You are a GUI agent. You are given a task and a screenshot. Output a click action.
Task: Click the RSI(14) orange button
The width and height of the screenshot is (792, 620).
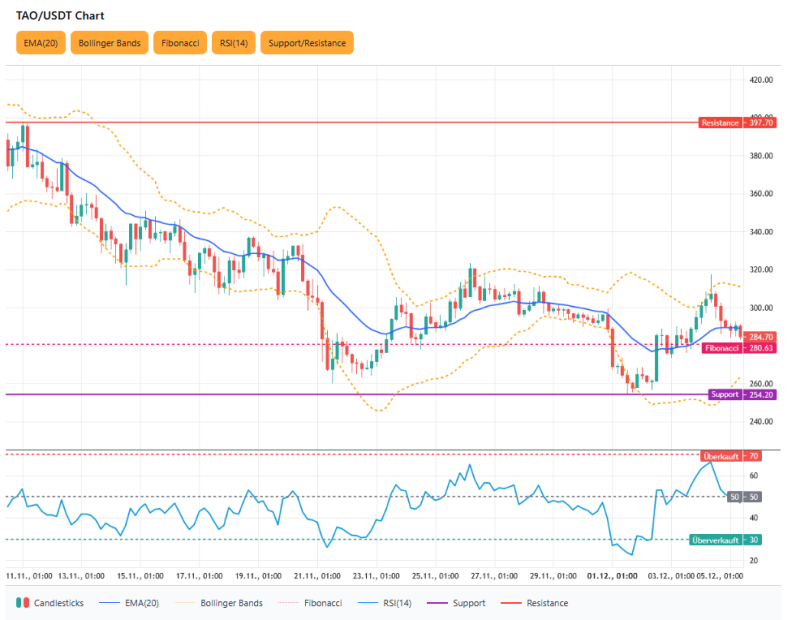click(x=233, y=43)
